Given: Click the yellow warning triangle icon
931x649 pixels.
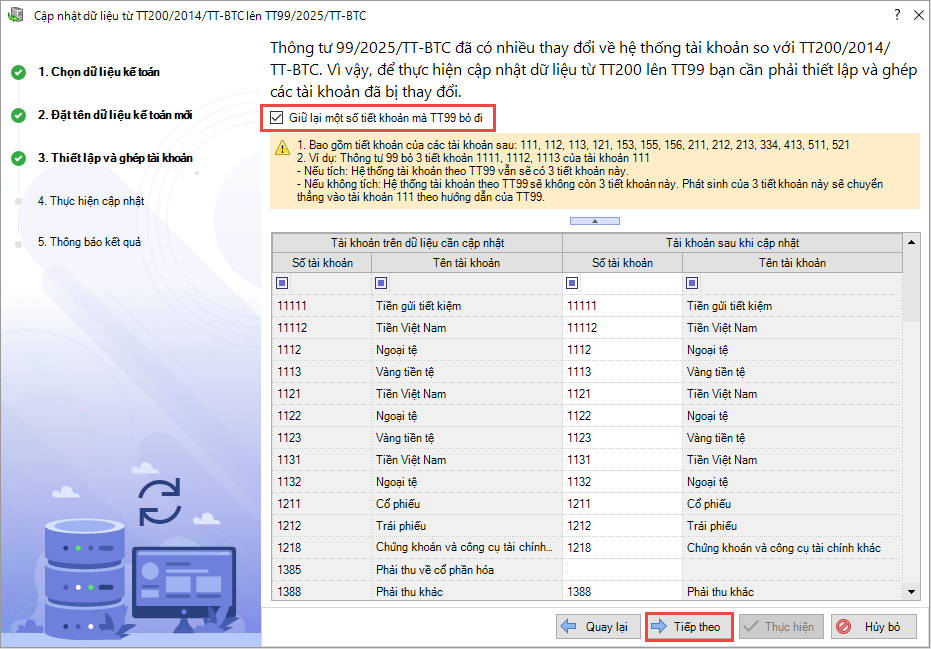Looking at the screenshot, I should (283, 147).
